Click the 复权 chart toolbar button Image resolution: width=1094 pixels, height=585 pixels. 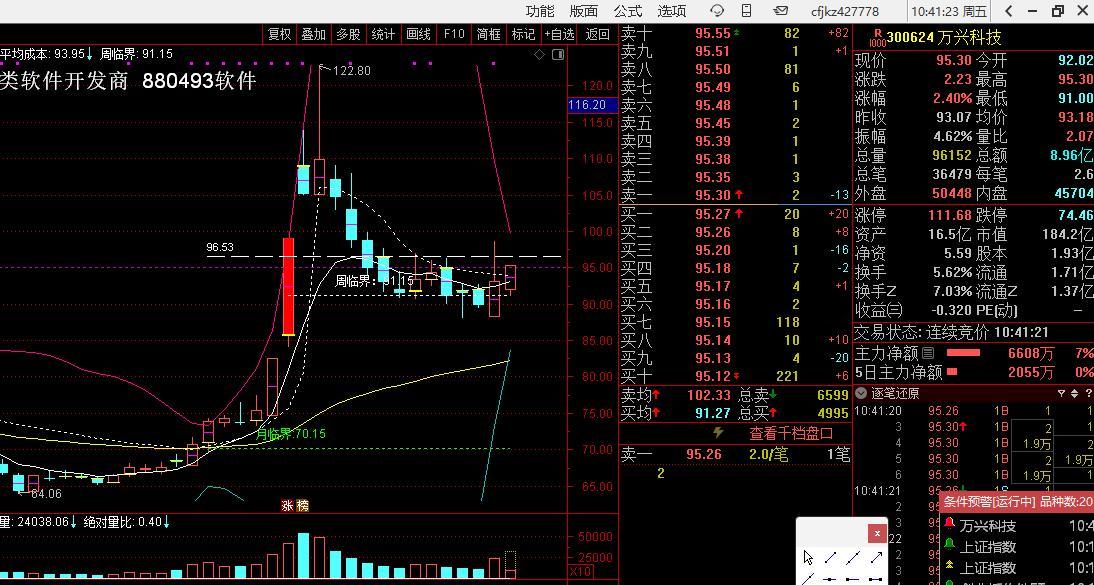pos(280,34)
